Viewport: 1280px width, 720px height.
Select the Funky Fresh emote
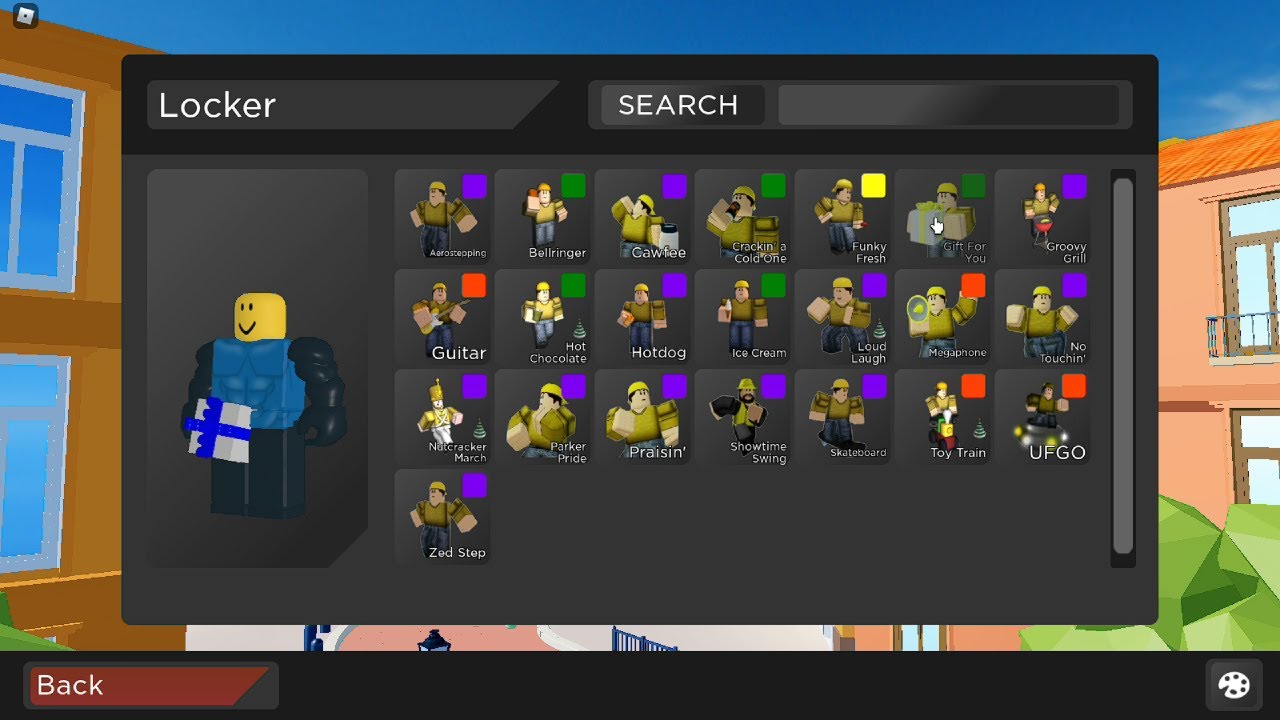pos(843,217)
